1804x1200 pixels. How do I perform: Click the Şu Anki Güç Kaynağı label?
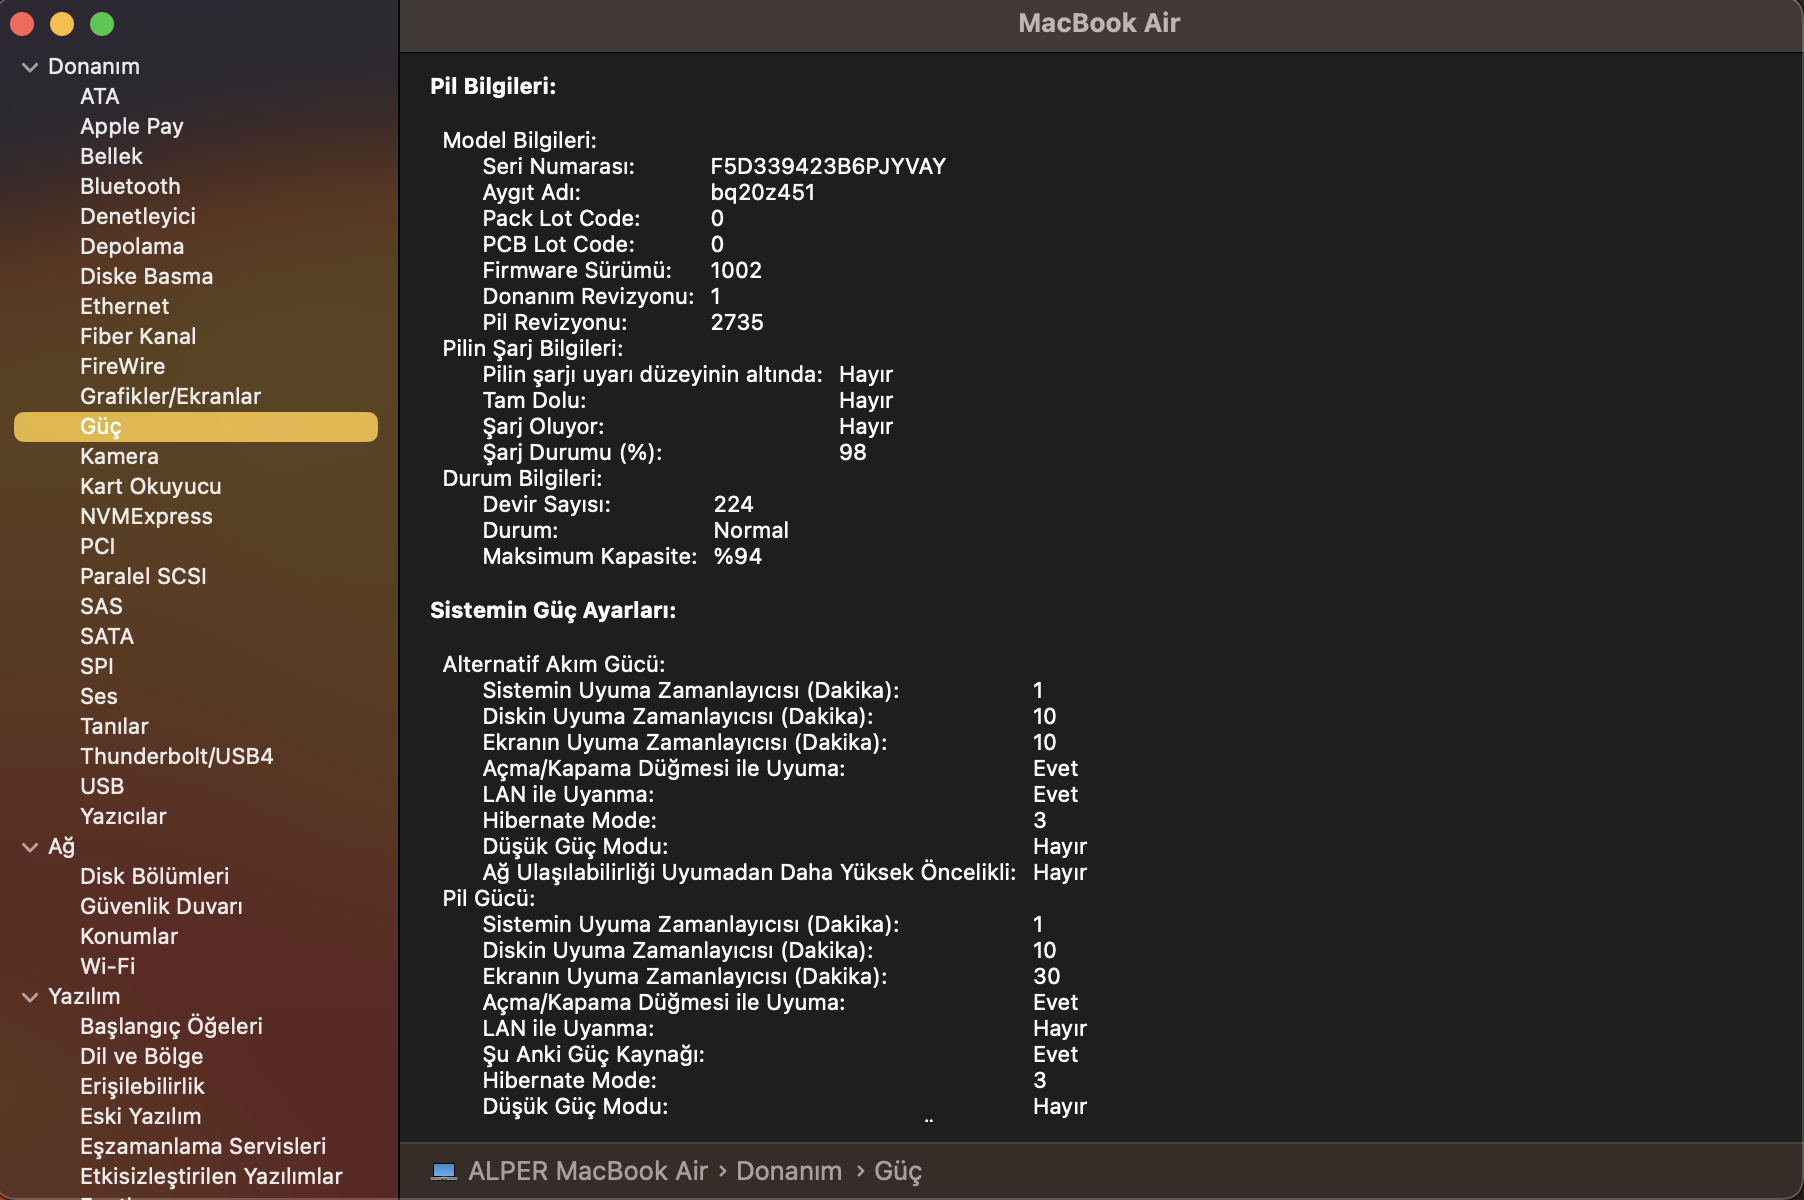click(x=594, y=1055)
